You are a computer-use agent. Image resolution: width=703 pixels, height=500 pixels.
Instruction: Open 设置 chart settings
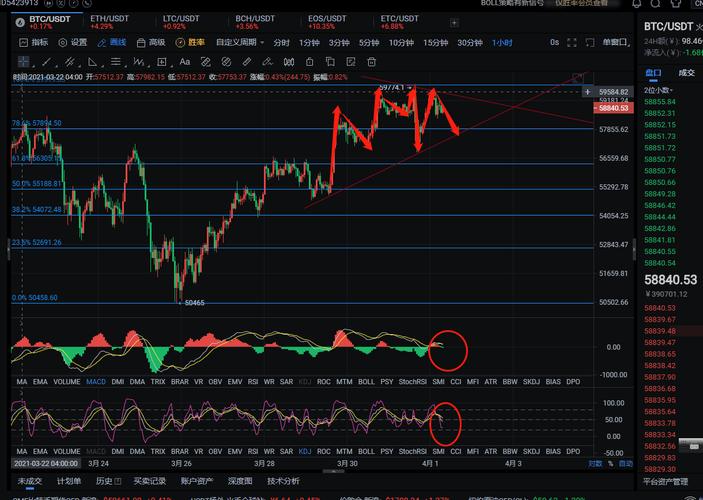(x=72, y=43)
